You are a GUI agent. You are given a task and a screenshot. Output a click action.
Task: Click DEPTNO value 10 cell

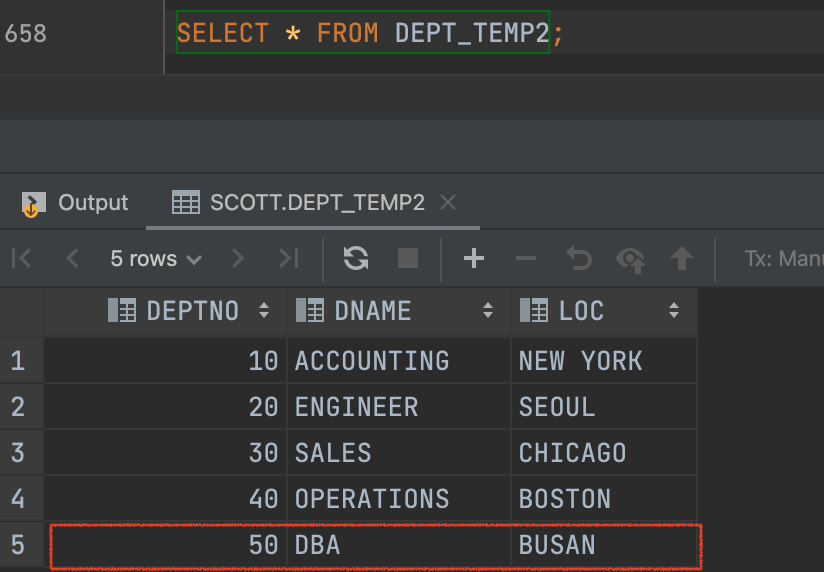[x=165, y=361]
